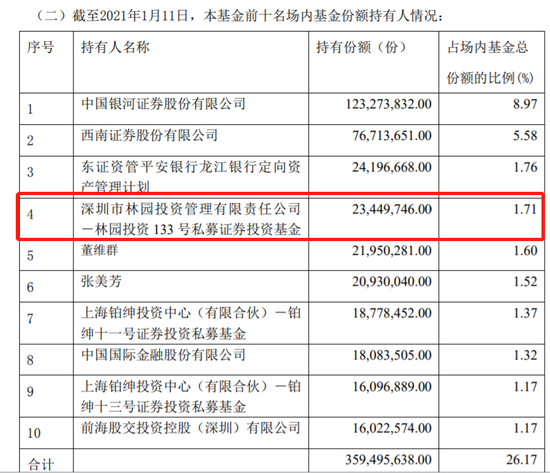Click the percentage 1.32

[525, 355]
